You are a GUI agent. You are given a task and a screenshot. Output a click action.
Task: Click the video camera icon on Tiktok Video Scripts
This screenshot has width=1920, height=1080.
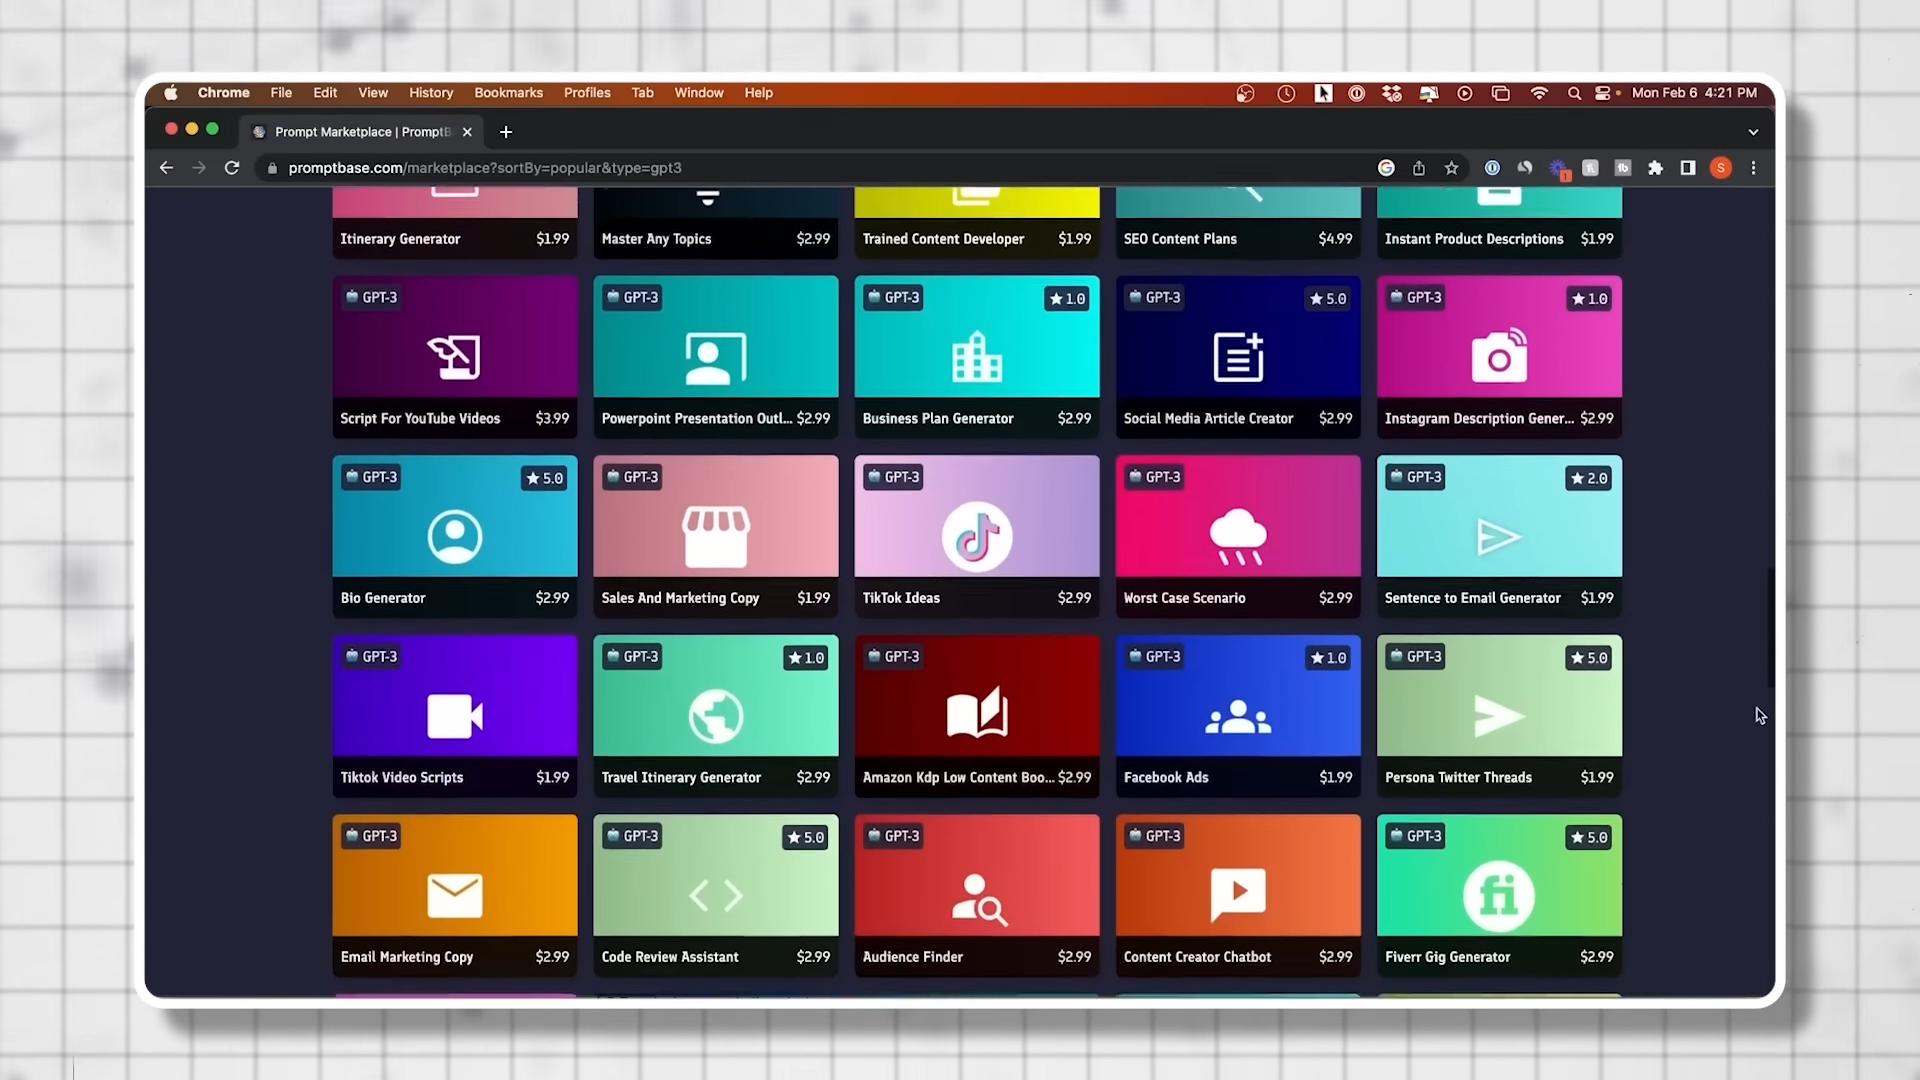(454, 716)
